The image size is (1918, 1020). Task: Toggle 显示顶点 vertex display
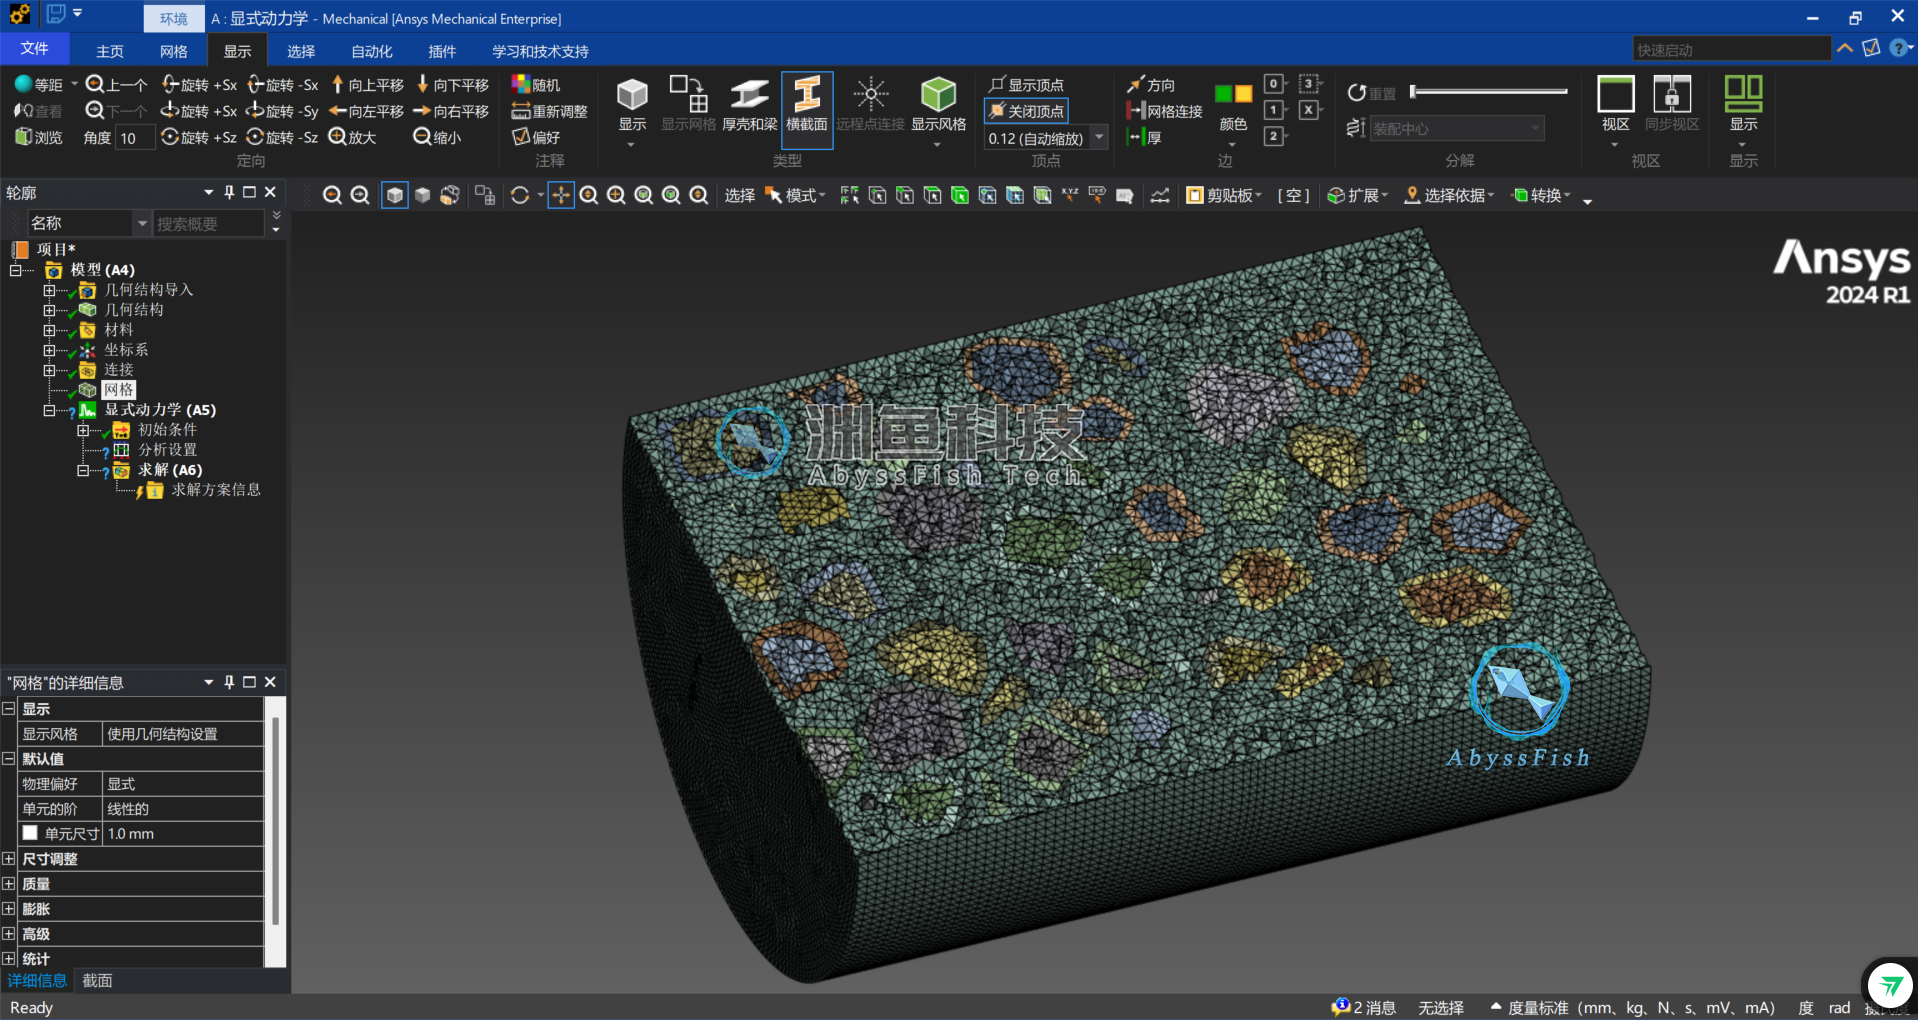tap(1026, 85)
